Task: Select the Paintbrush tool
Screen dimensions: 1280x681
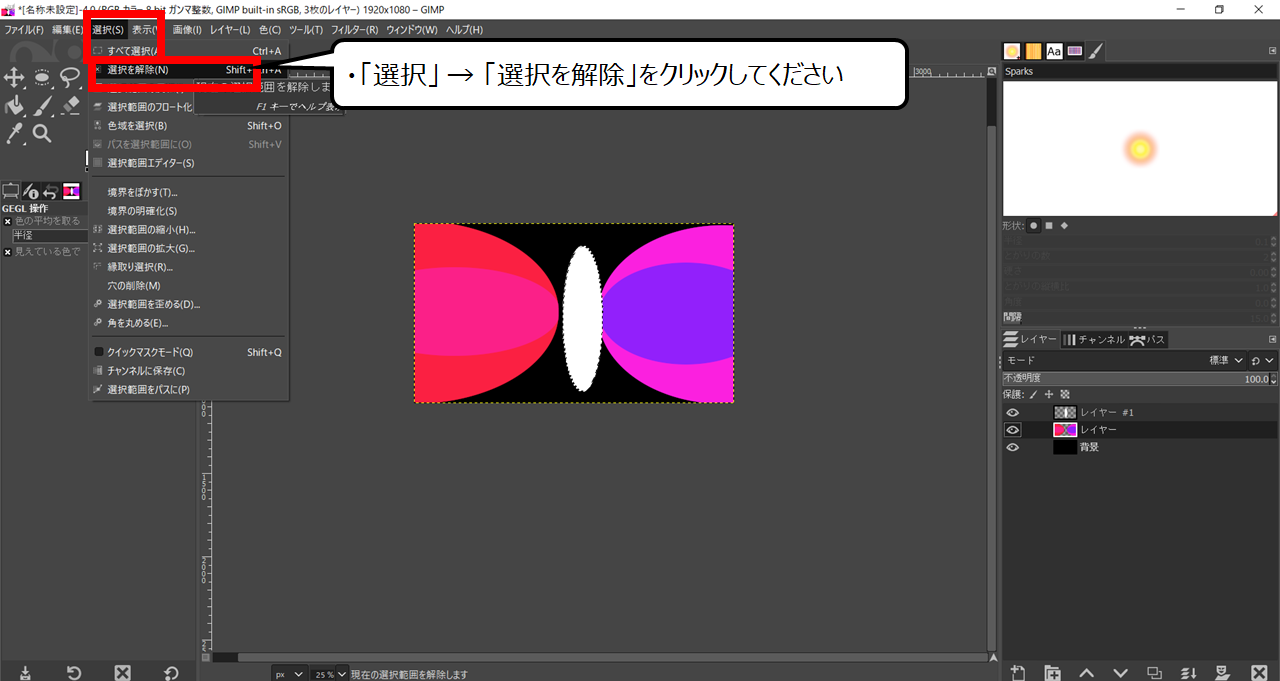Action: tap(43, 105)
